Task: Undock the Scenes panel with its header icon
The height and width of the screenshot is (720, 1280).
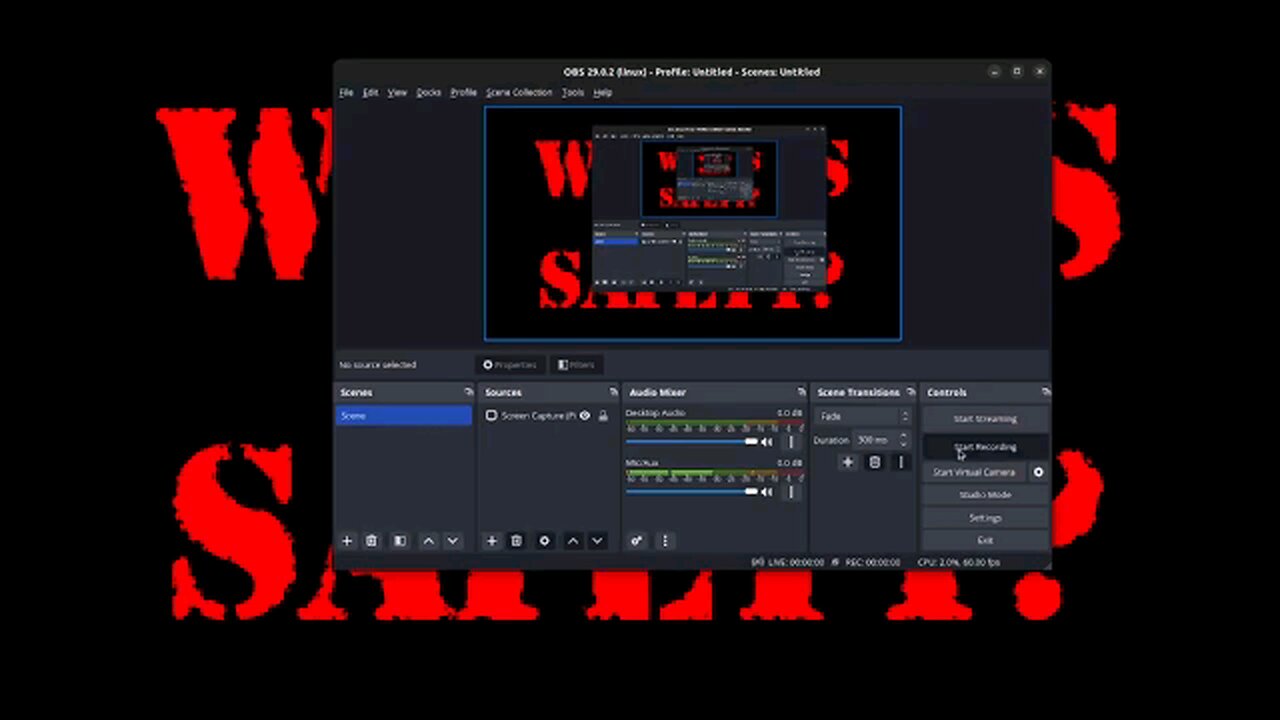Action: point(468,392)
